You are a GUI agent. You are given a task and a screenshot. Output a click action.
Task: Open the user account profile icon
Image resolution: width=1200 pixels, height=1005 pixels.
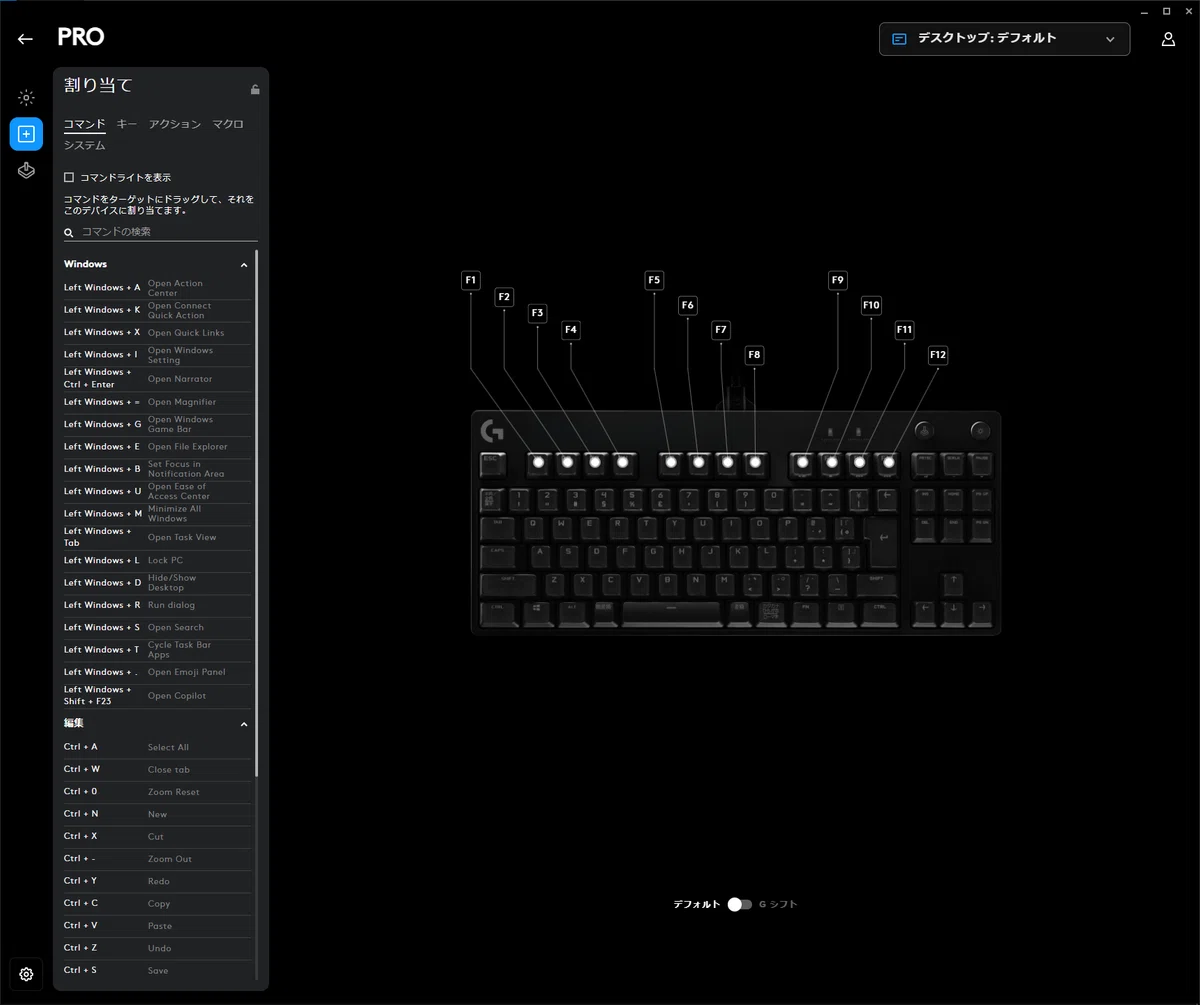tap(1168, 39)
